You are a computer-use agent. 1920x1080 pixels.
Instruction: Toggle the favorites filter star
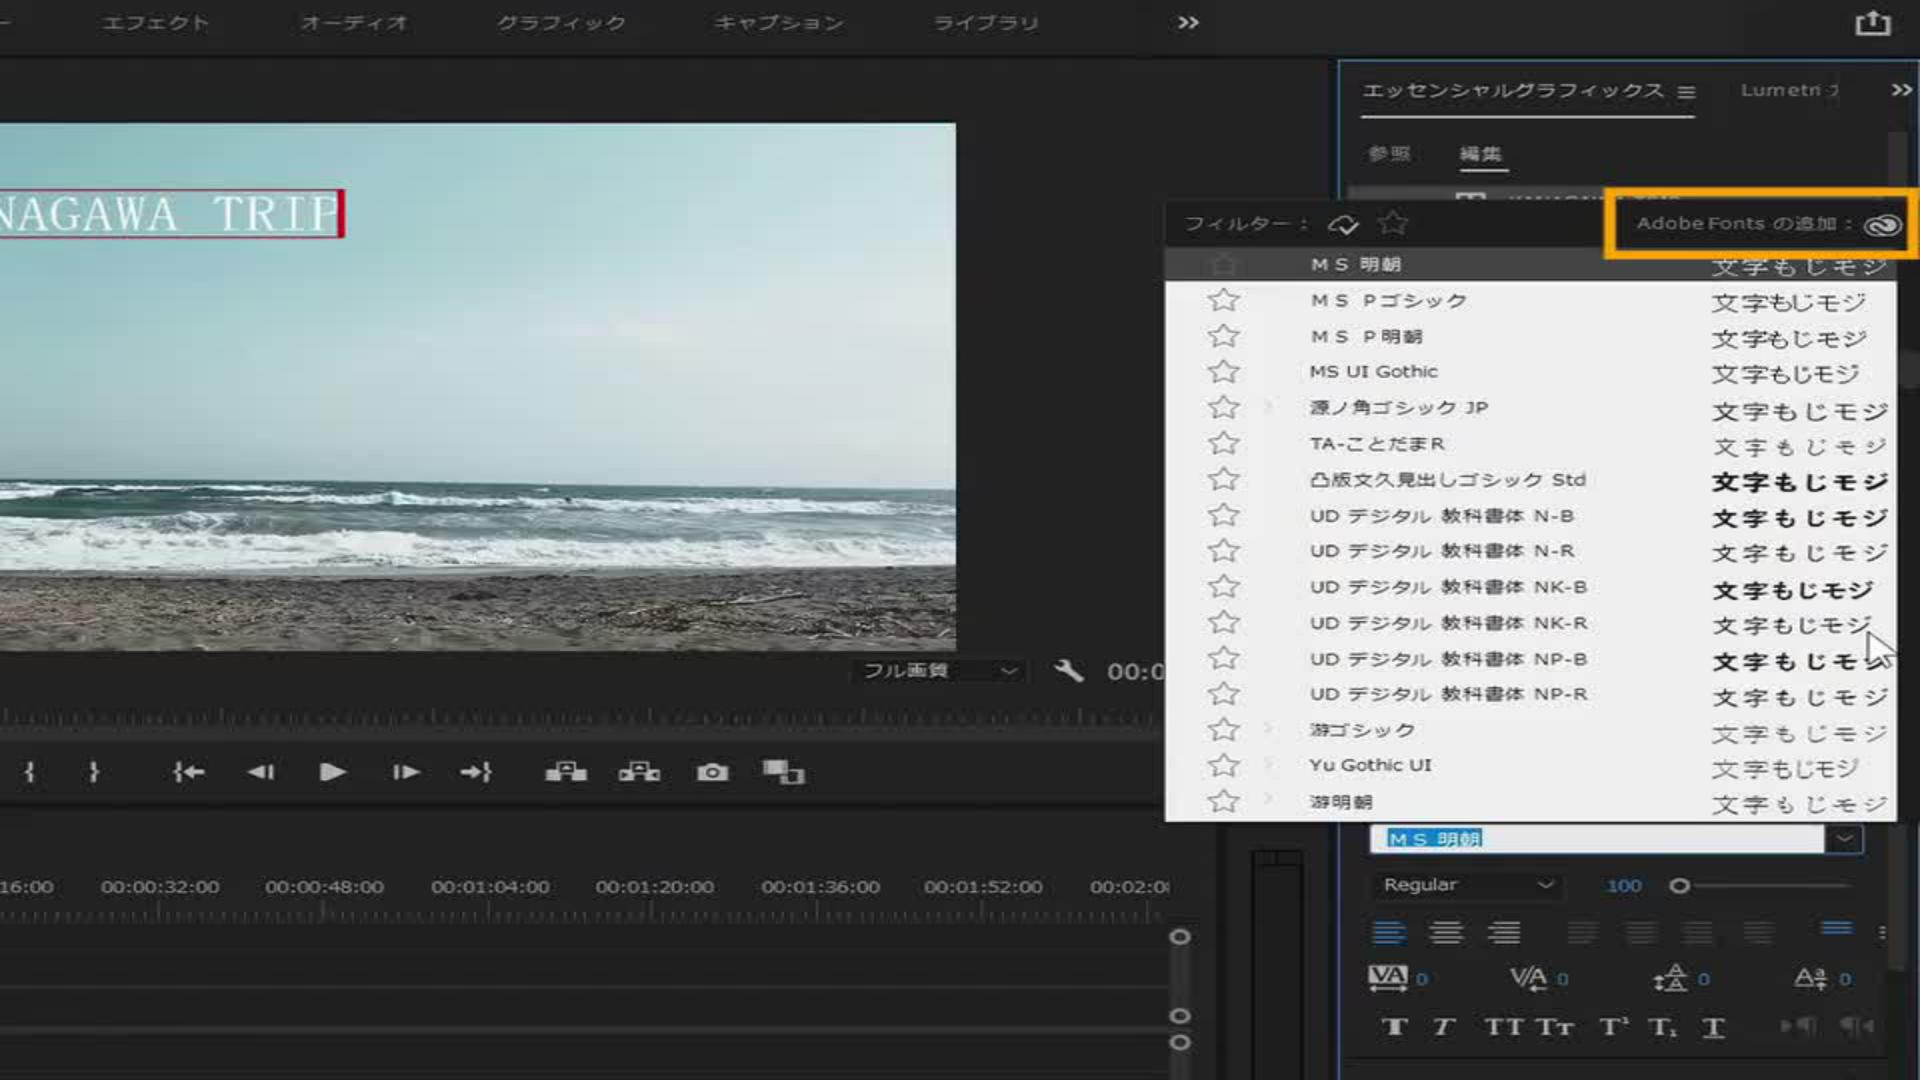coord(1392,223)
